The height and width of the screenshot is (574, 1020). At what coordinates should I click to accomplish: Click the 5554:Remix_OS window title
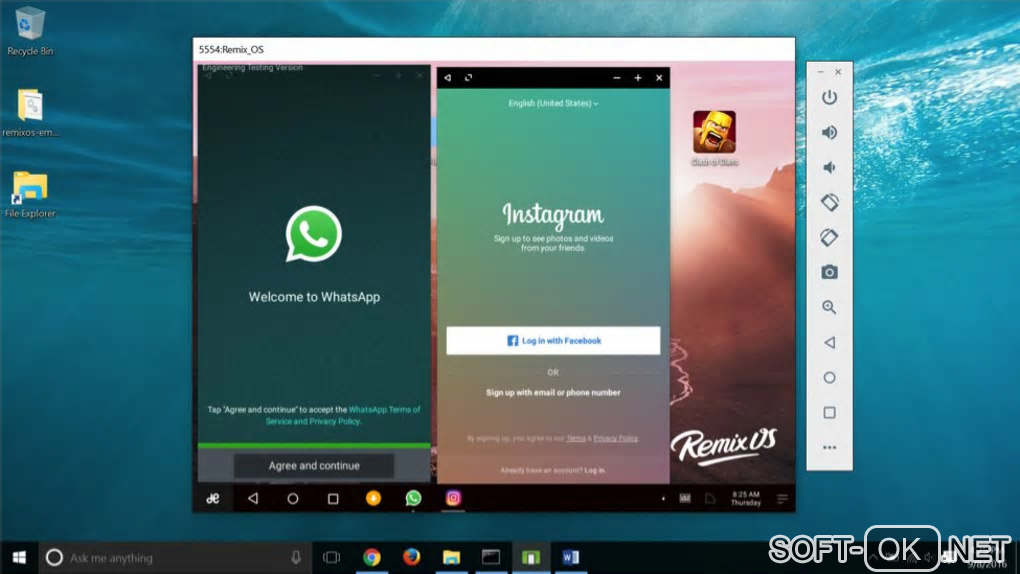coord(232,49)
